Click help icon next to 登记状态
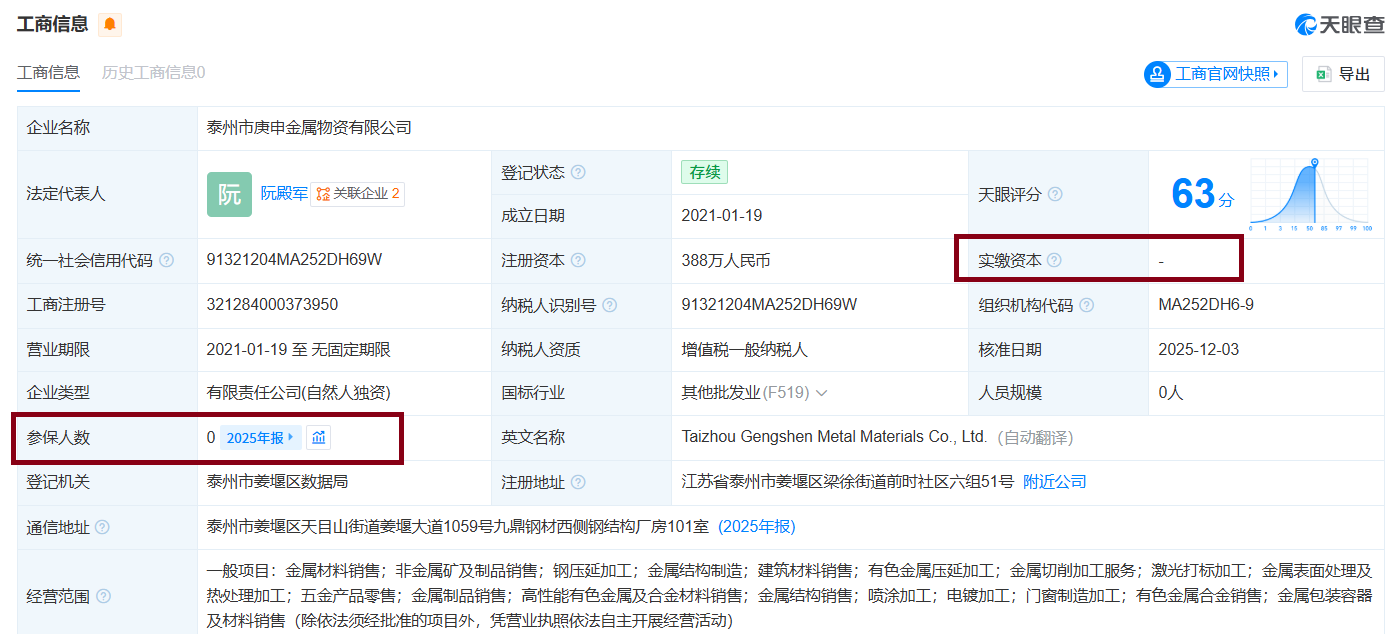This screenshot has width=1390, height=634. 578,172
